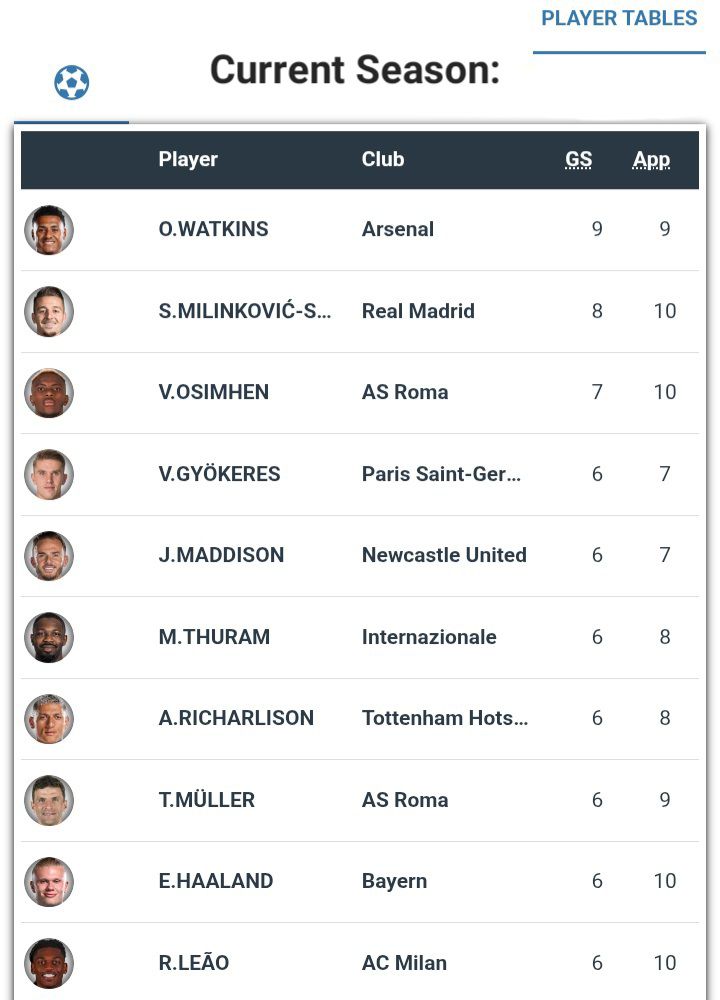Viewport: 720px width, 1000px height.
Task: Click S.MILINKOVIĆ-S player photo
Action: 49,311
